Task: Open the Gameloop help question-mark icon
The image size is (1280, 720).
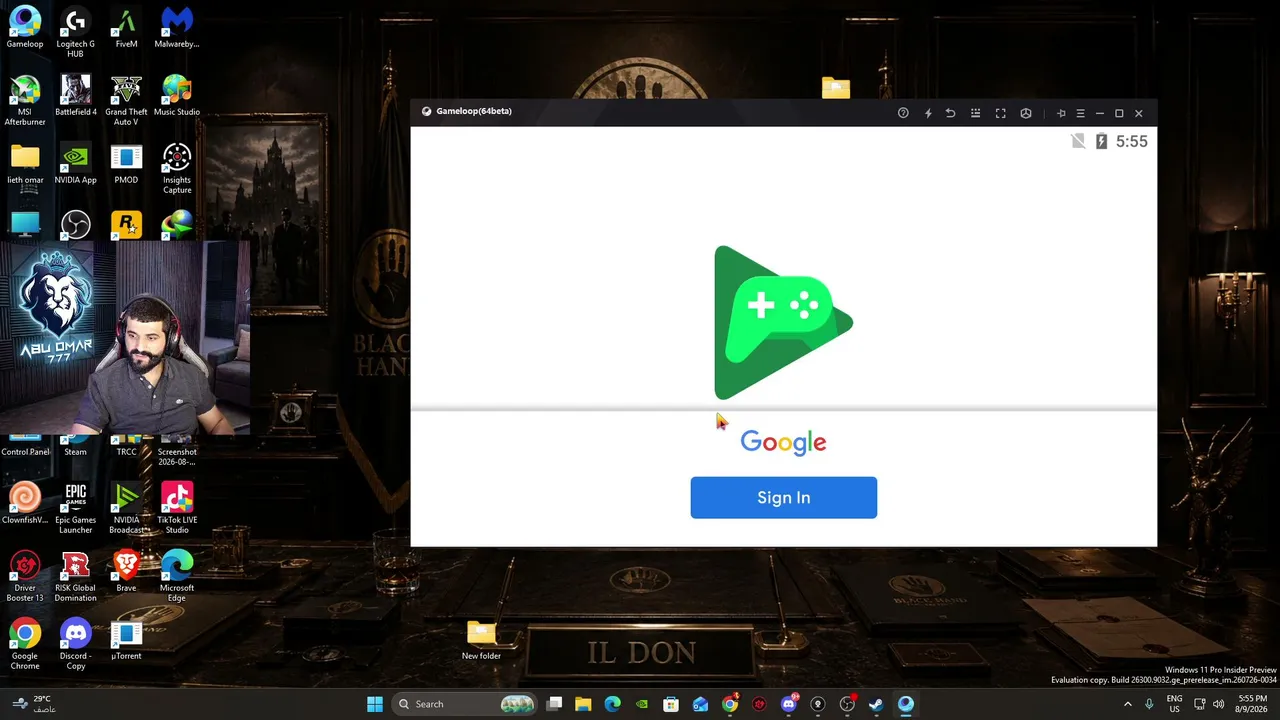Action: click(x=903, y=113)
